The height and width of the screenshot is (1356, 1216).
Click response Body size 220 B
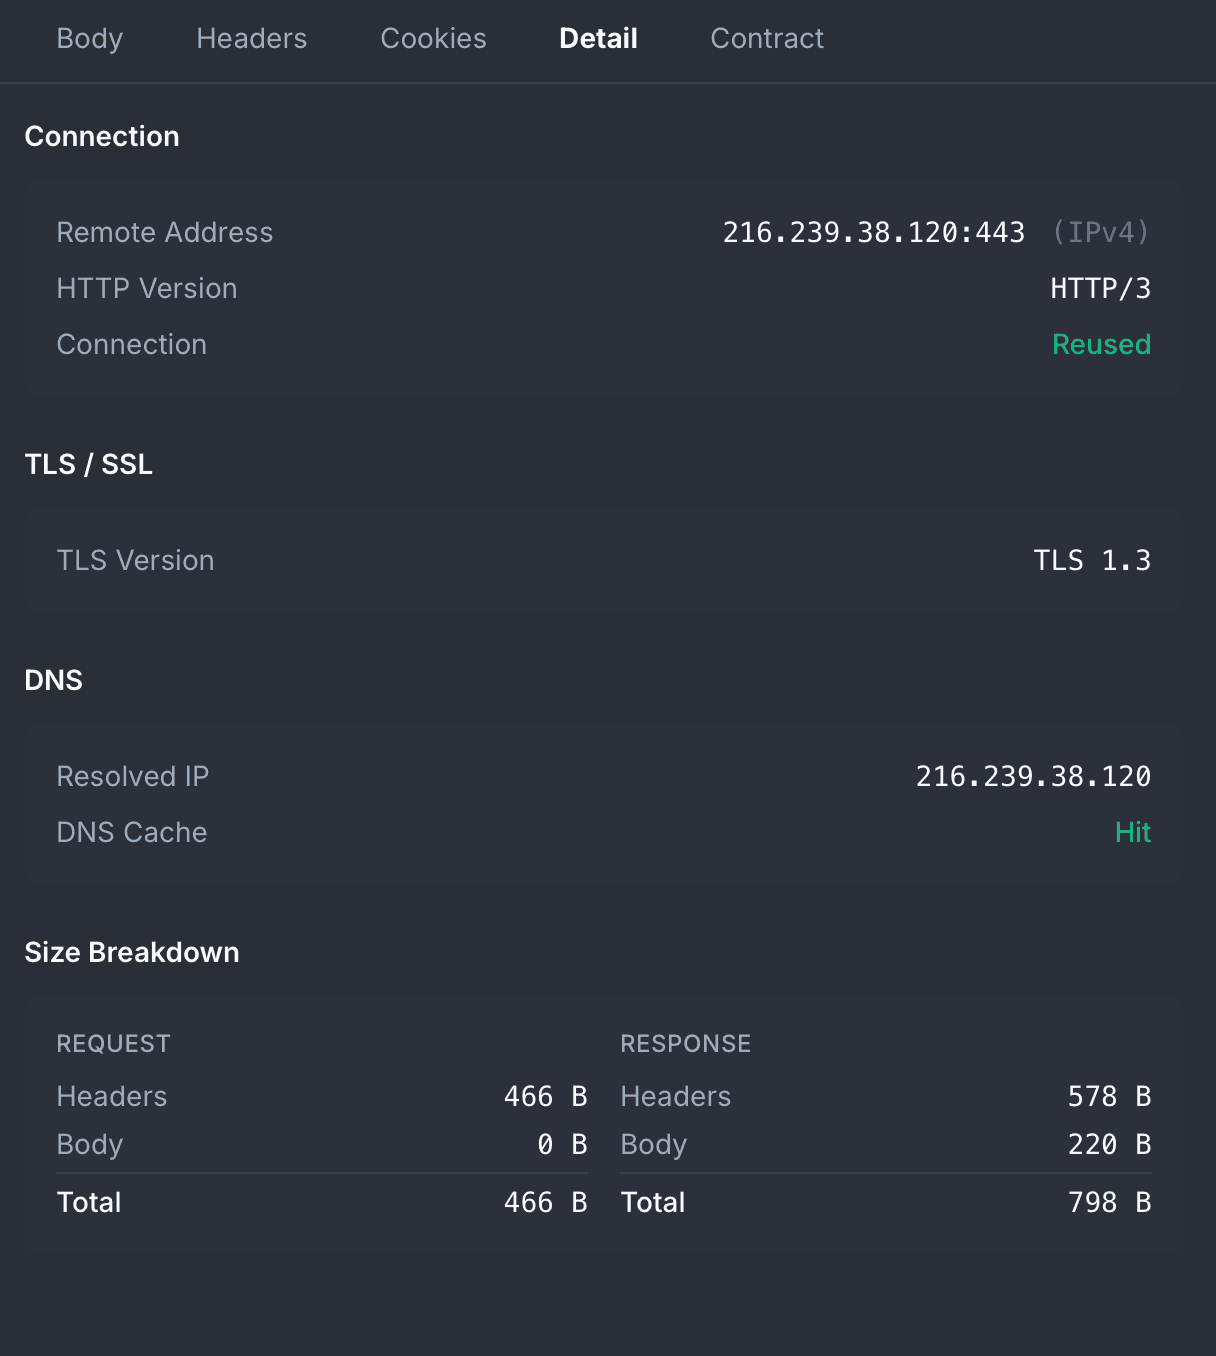(x=1109, y=1144)
